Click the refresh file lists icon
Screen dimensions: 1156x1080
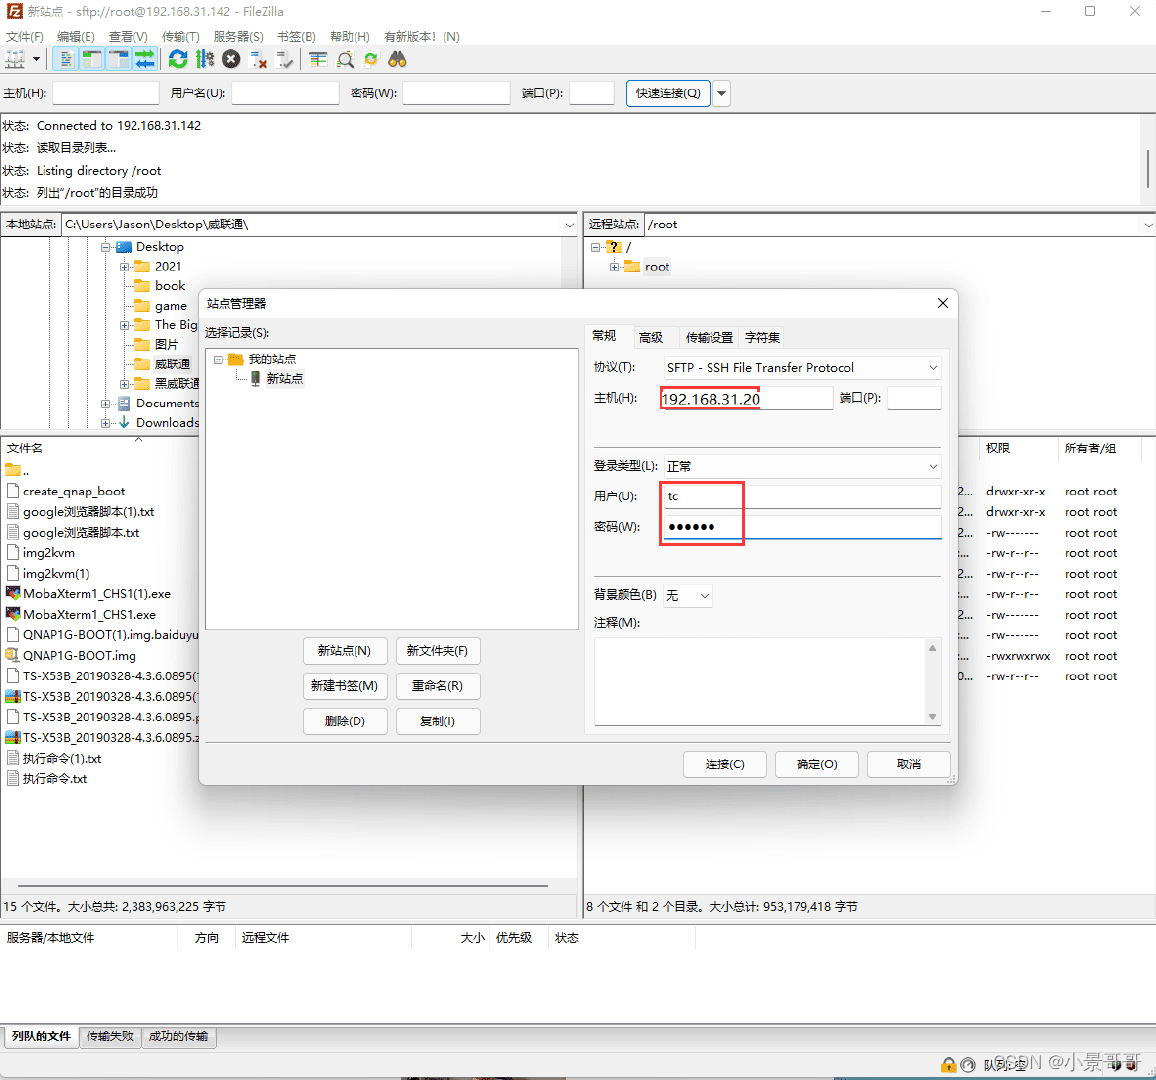point(178,60)
